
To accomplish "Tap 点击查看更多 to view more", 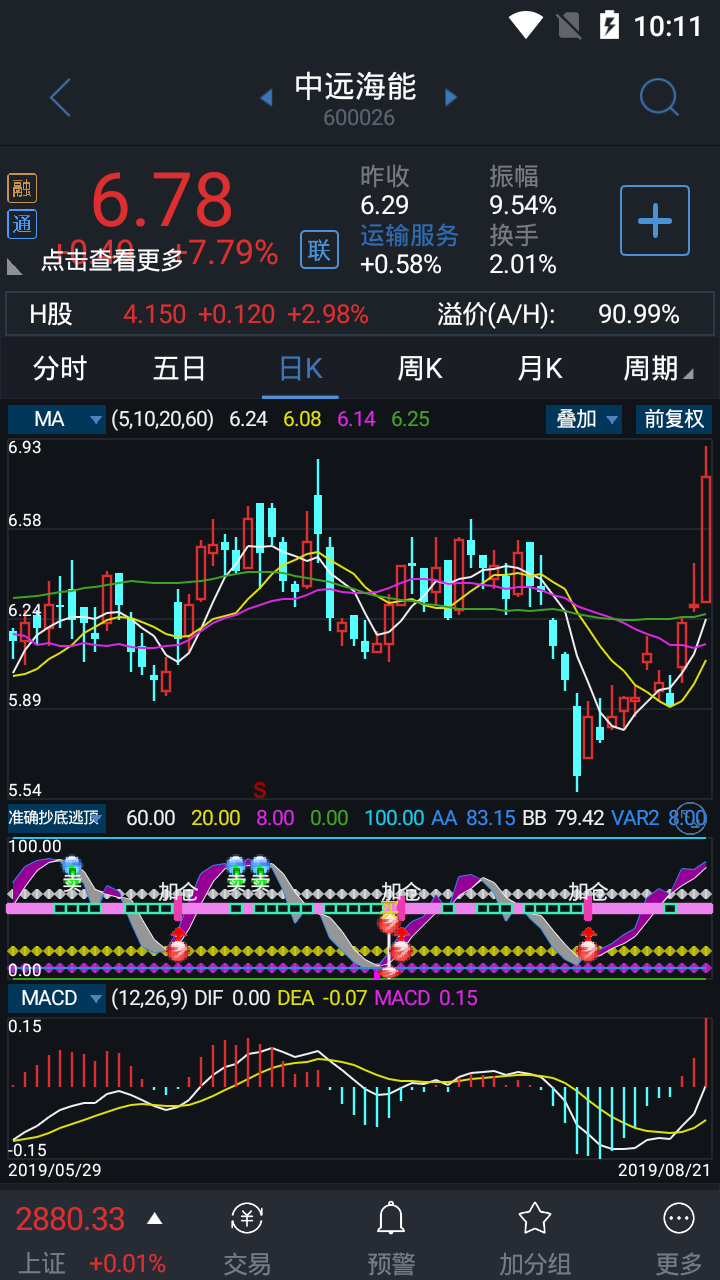I will pos(112,260).
